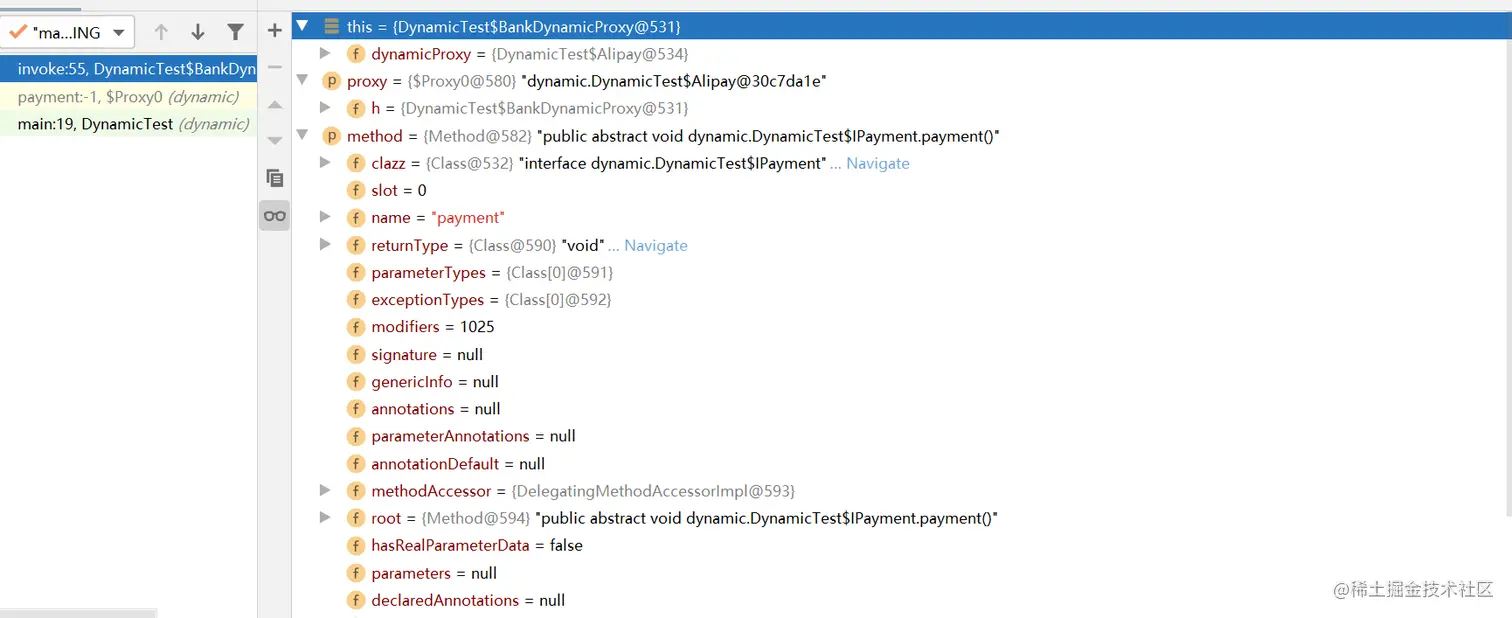Select stack frame payment:-1, $Proxy0
1512x618 pixels.
[129, 97]
